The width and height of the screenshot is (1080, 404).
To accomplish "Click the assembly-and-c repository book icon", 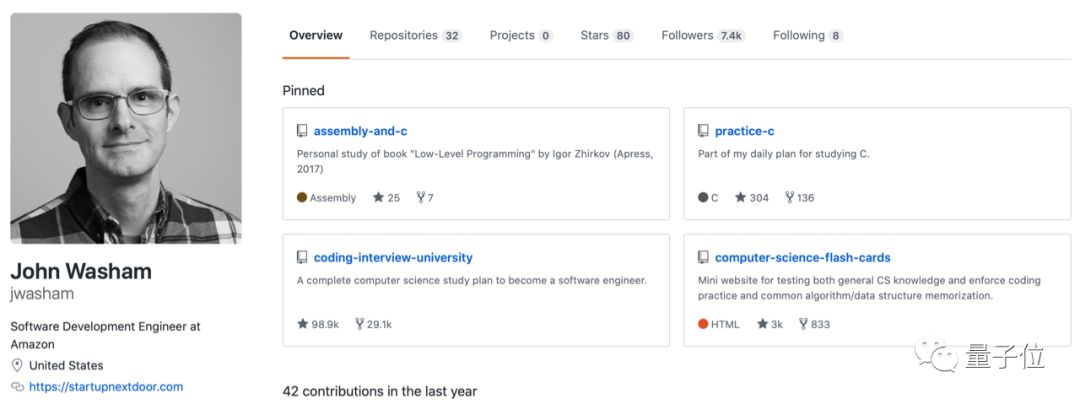I will (302, 131).
